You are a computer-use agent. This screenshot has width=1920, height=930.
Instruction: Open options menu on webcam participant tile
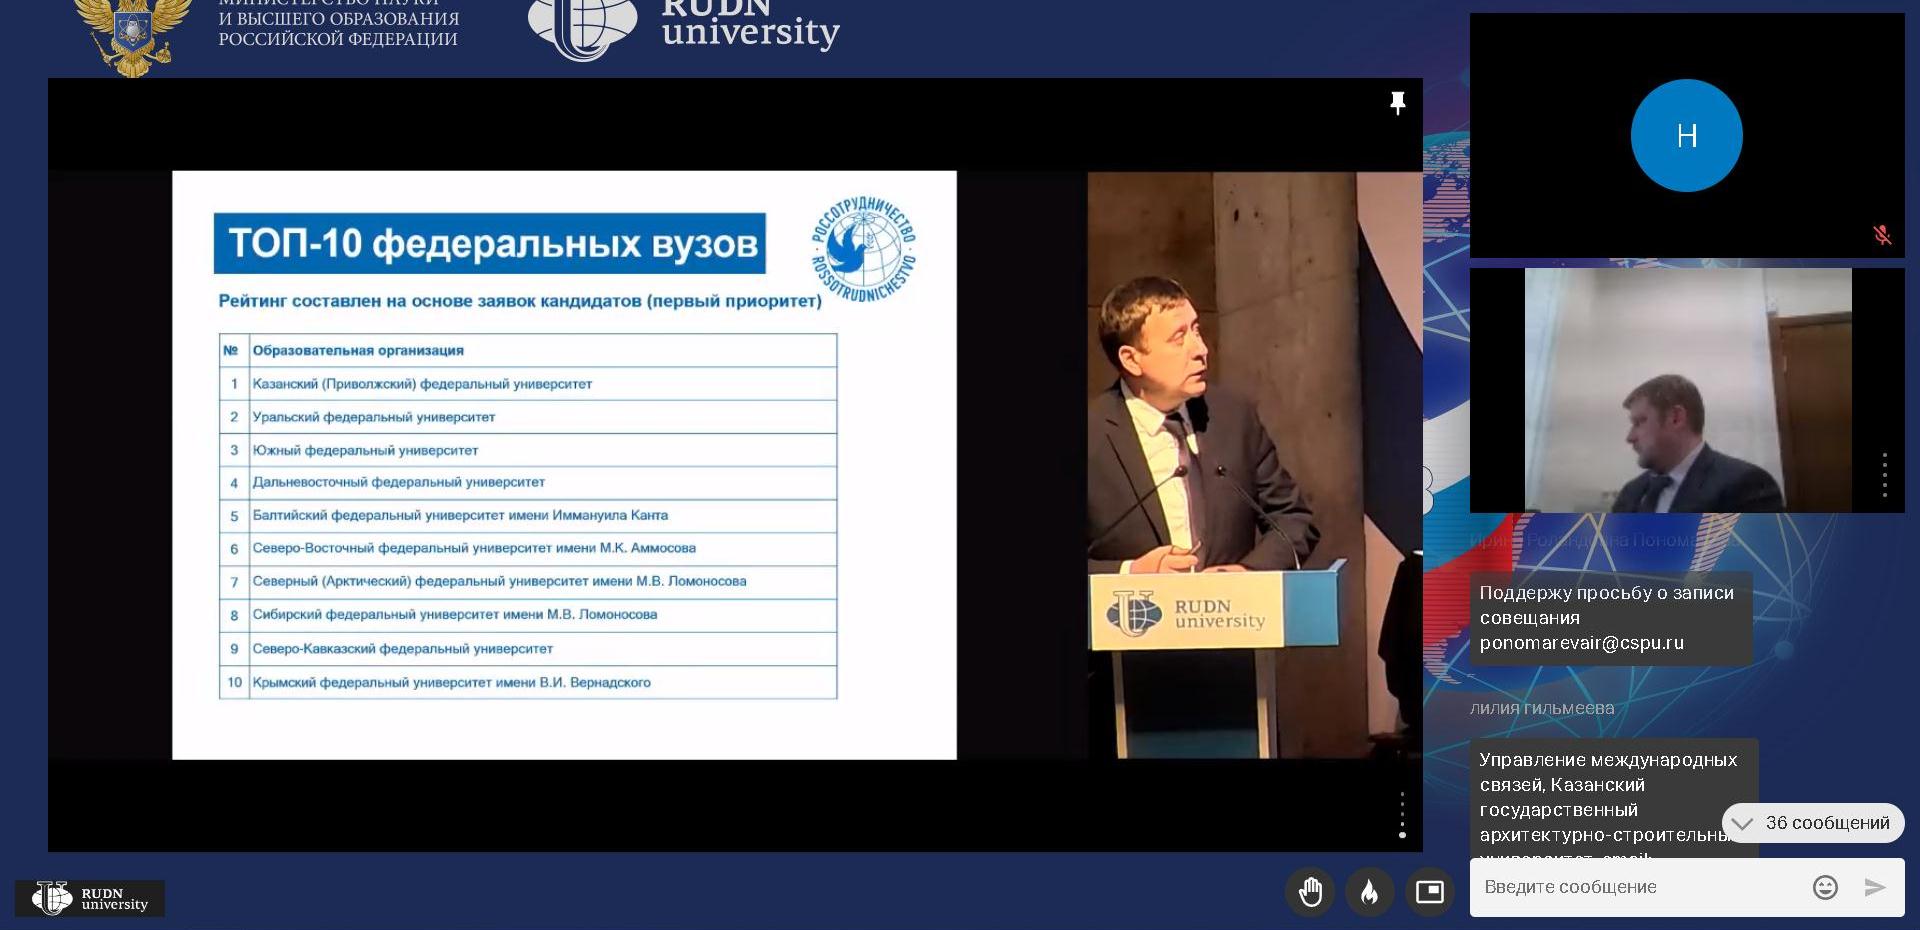pos(1884,475)
